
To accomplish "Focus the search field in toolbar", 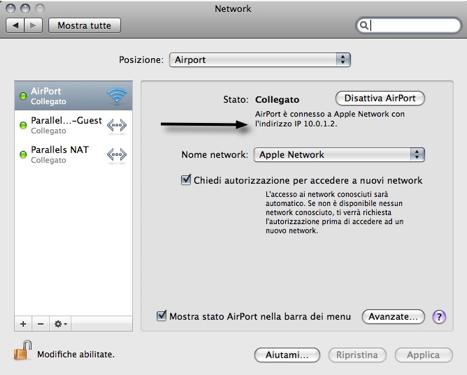I will click(409, 25).
